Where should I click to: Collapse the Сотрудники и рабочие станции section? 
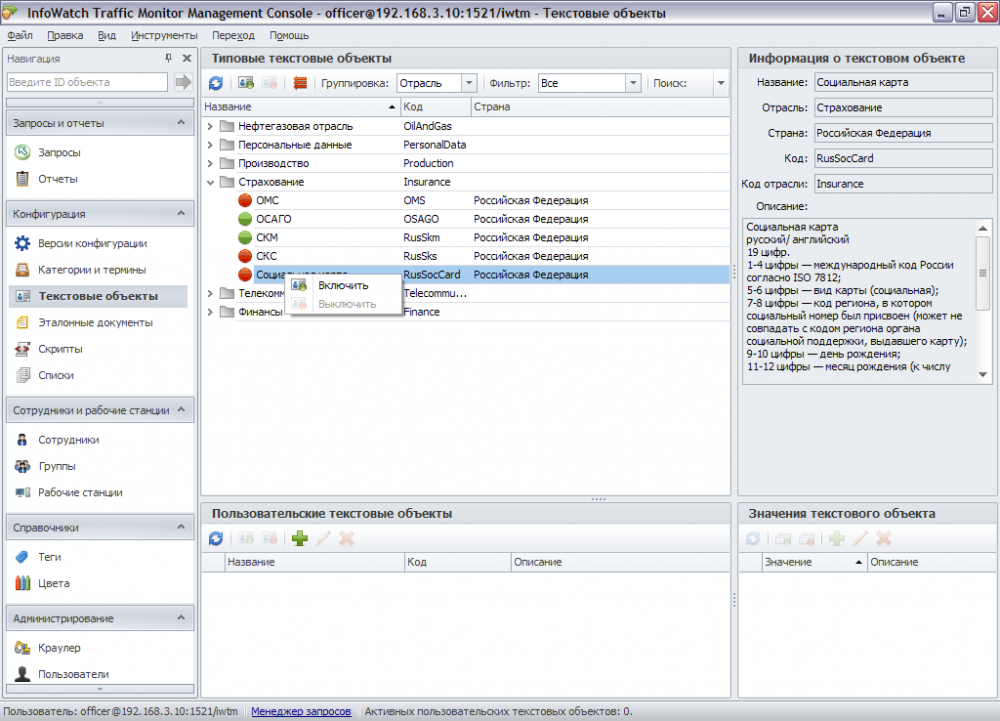[181, 409]
